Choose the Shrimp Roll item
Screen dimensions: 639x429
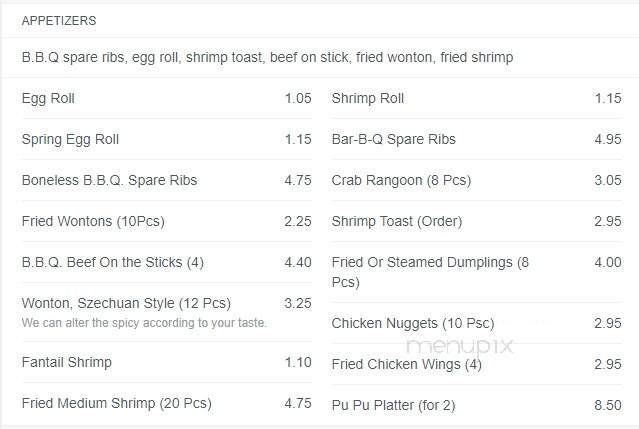pos(367,98)
